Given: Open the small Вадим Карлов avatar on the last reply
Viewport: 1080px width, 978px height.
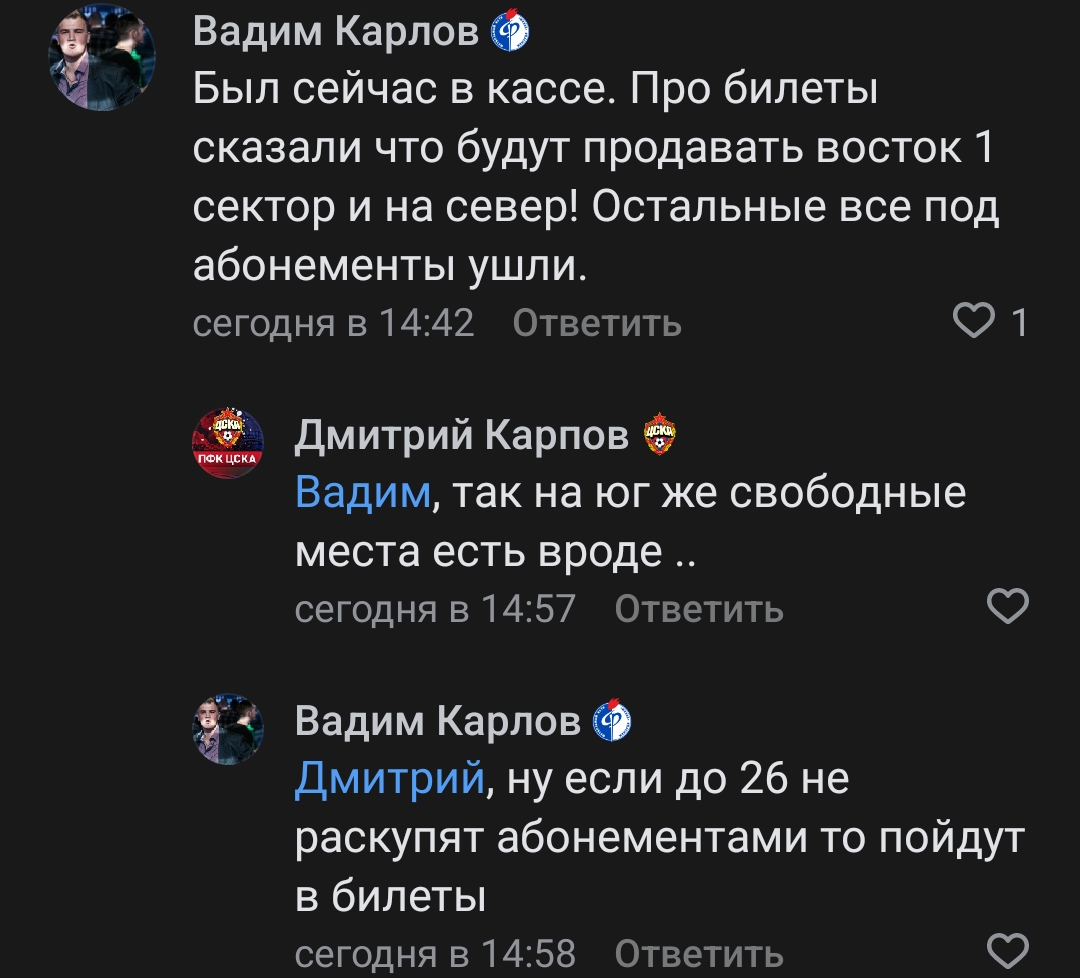Looking at the screenshot, I should tap(228, 730).
